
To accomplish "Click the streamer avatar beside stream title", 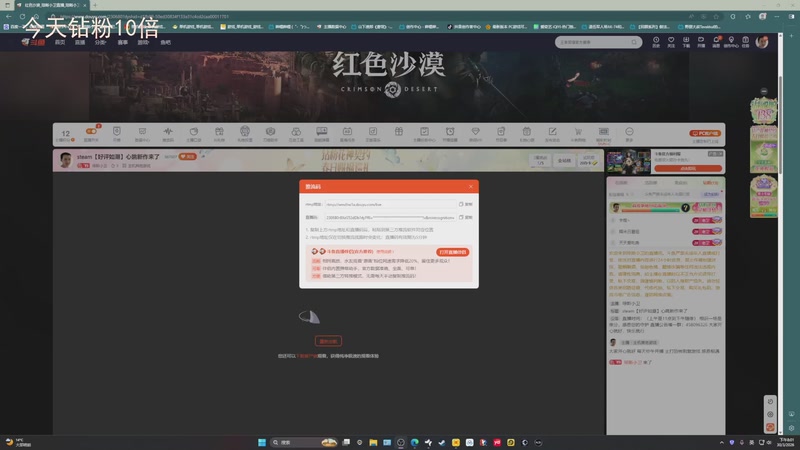I will tap(65, 160).
